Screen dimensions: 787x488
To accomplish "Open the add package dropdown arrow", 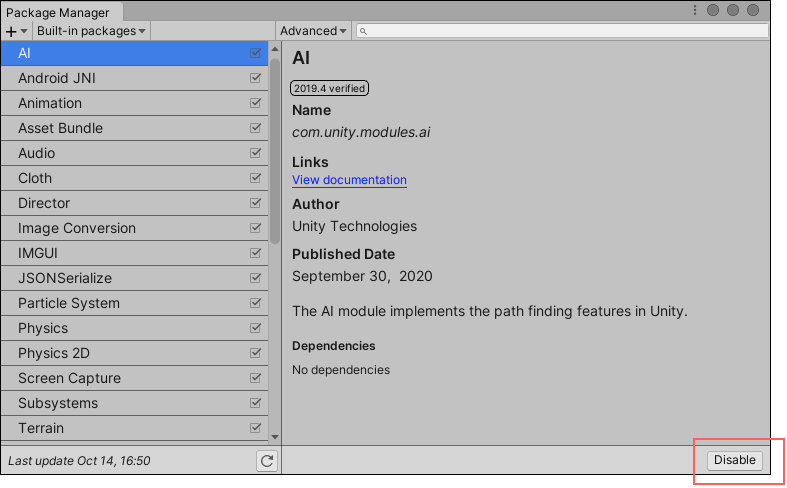I will 24,31.
